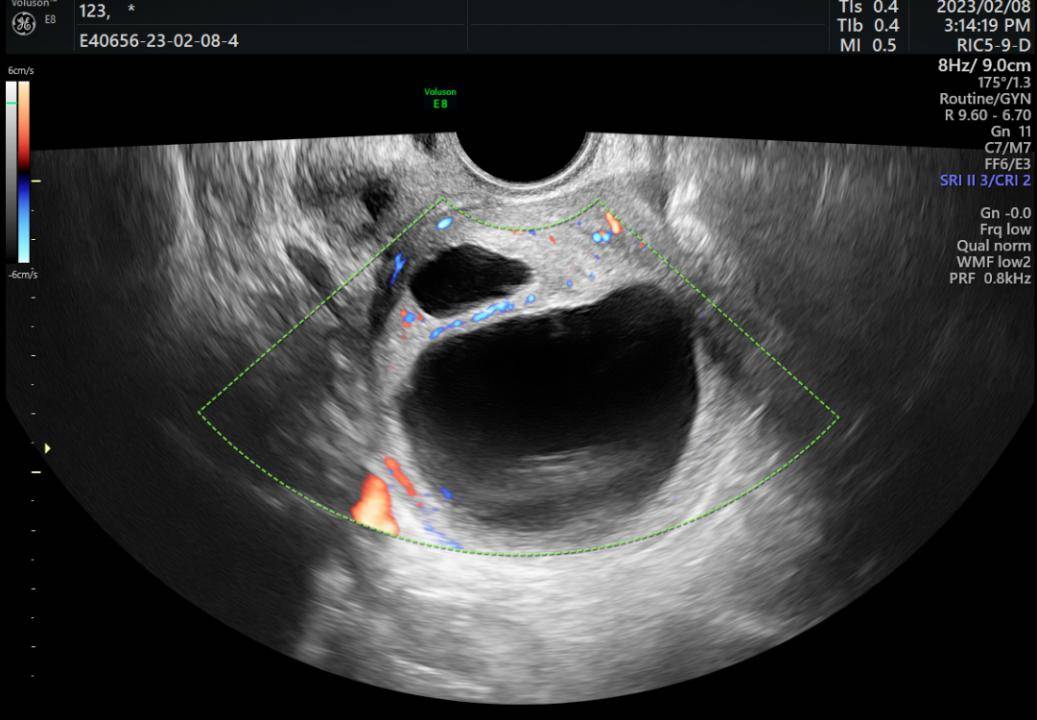Screen dimensions: 1037x720
Task: Click the smaller upper cyst in the image
Action: click(x=468, y=278)
